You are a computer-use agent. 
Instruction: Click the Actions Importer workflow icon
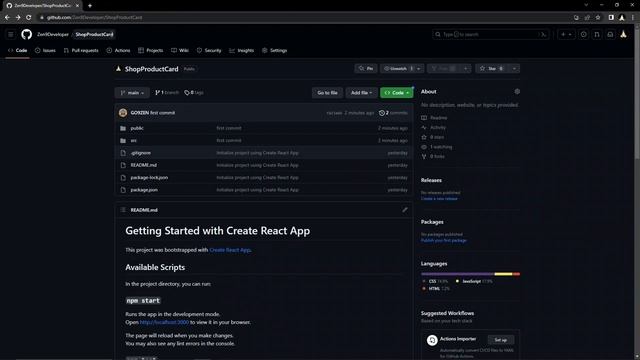[432, 340]
